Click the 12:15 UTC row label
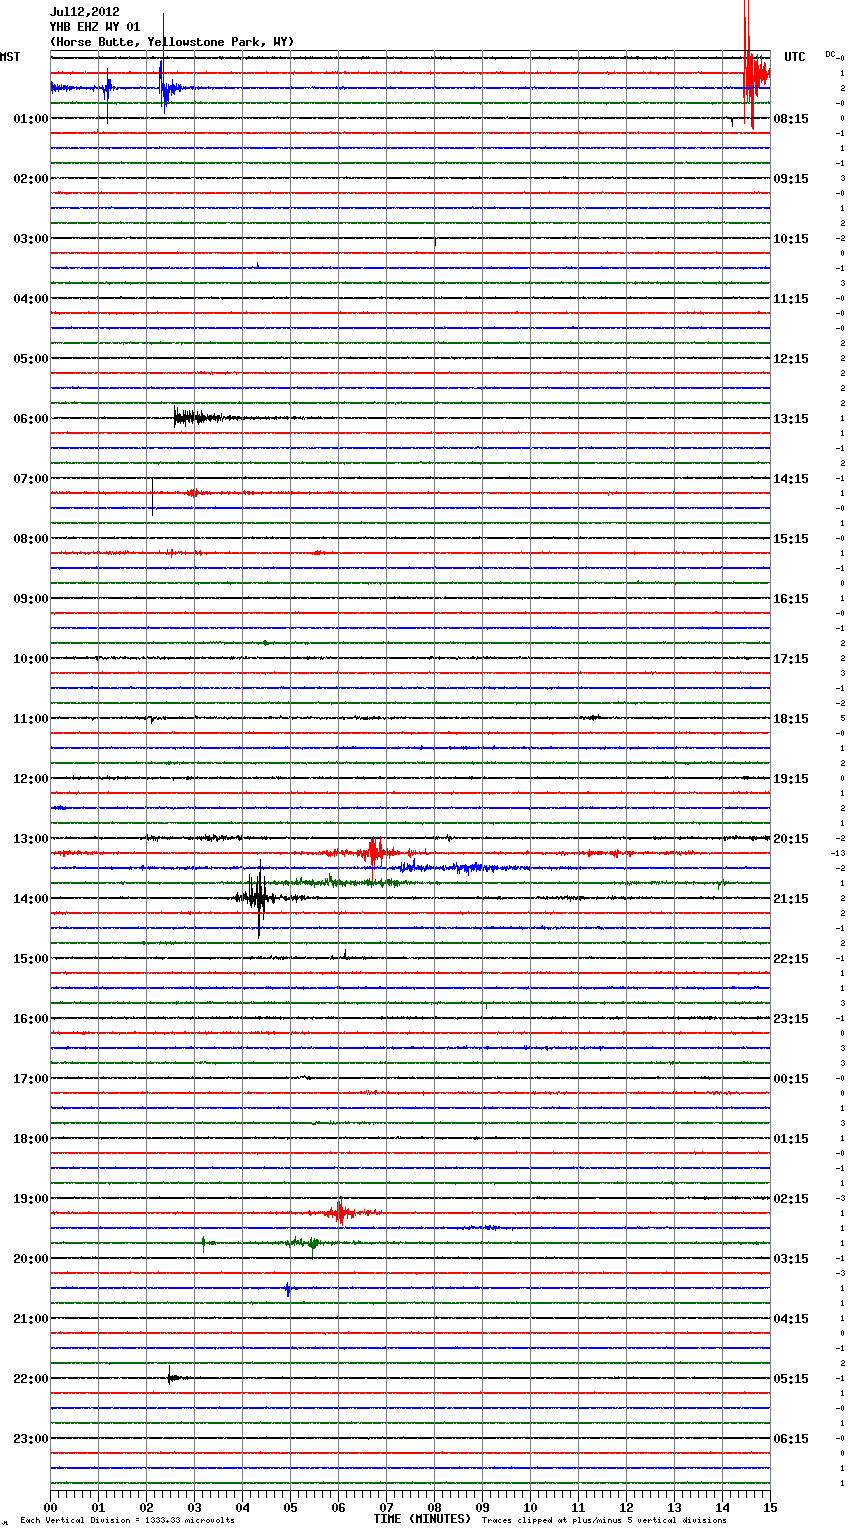The image size is (850, 1534). [791, 359]
